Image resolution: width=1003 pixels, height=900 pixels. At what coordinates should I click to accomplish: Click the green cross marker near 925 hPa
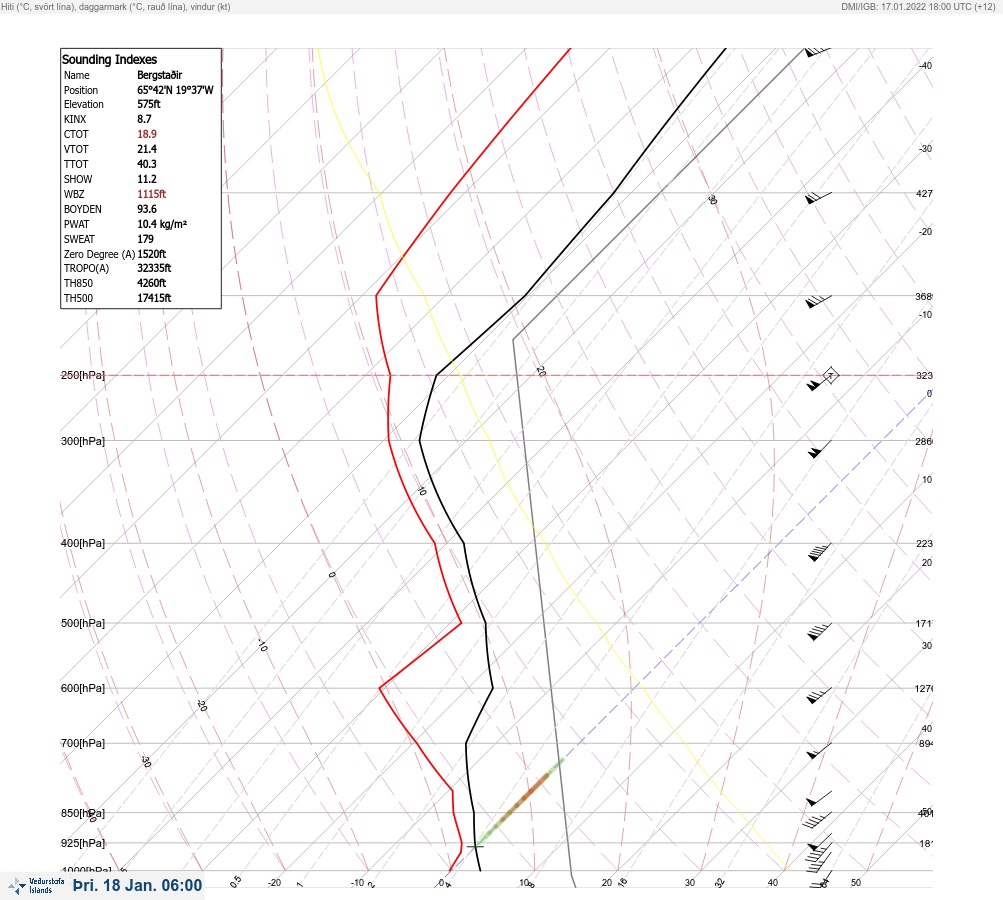click(x=475, y=846)
